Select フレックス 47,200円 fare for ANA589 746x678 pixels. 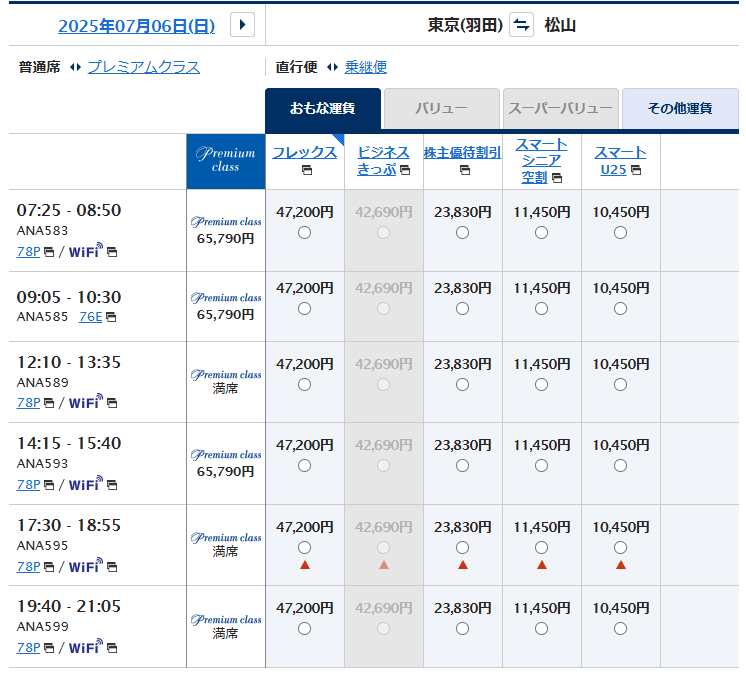[304, 384]
